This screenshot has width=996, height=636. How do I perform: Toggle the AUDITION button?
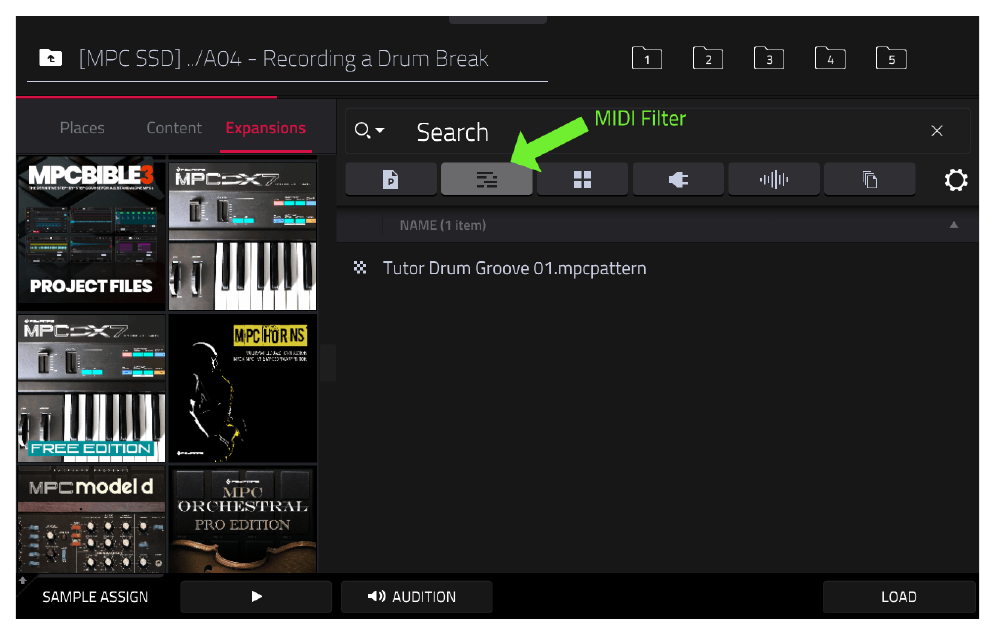417,597
